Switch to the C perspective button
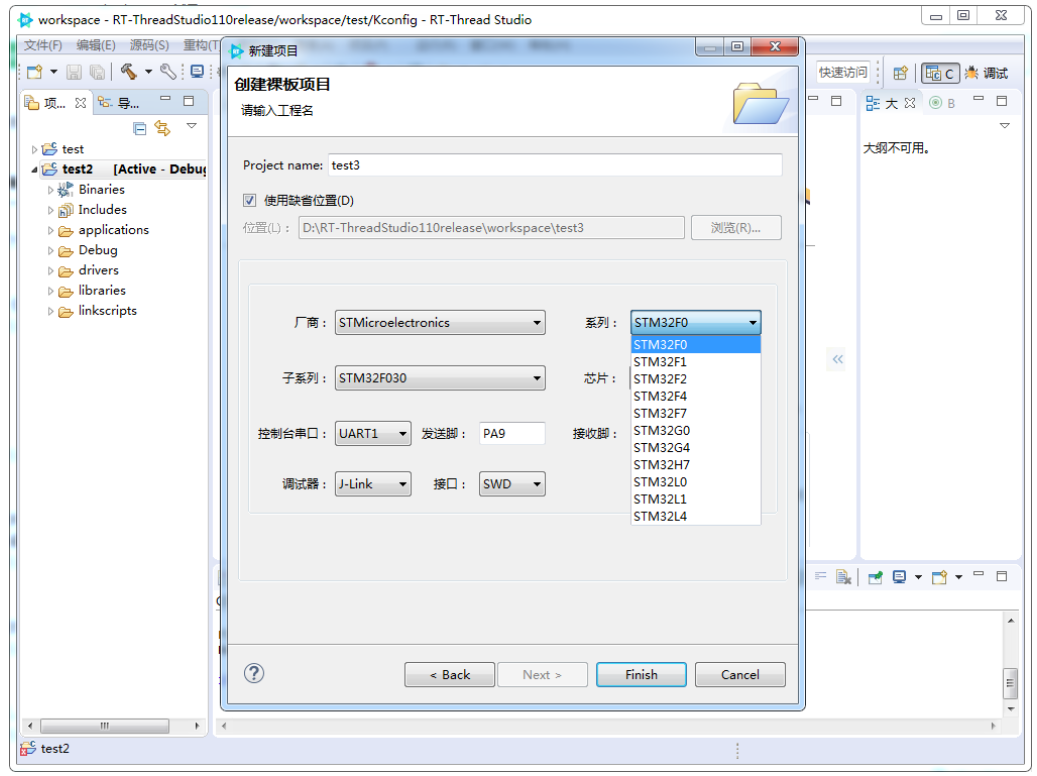The image size is (1037, 776). 940,73
